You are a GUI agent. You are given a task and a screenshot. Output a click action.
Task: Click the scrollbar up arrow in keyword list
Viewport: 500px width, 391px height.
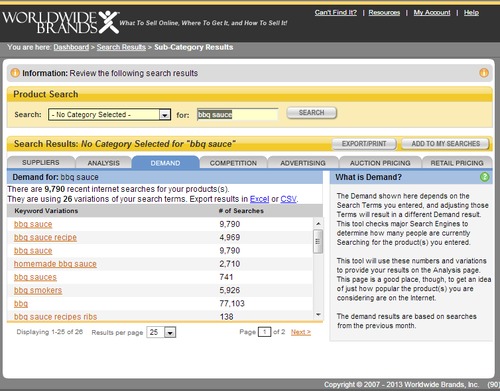point(318,223)
